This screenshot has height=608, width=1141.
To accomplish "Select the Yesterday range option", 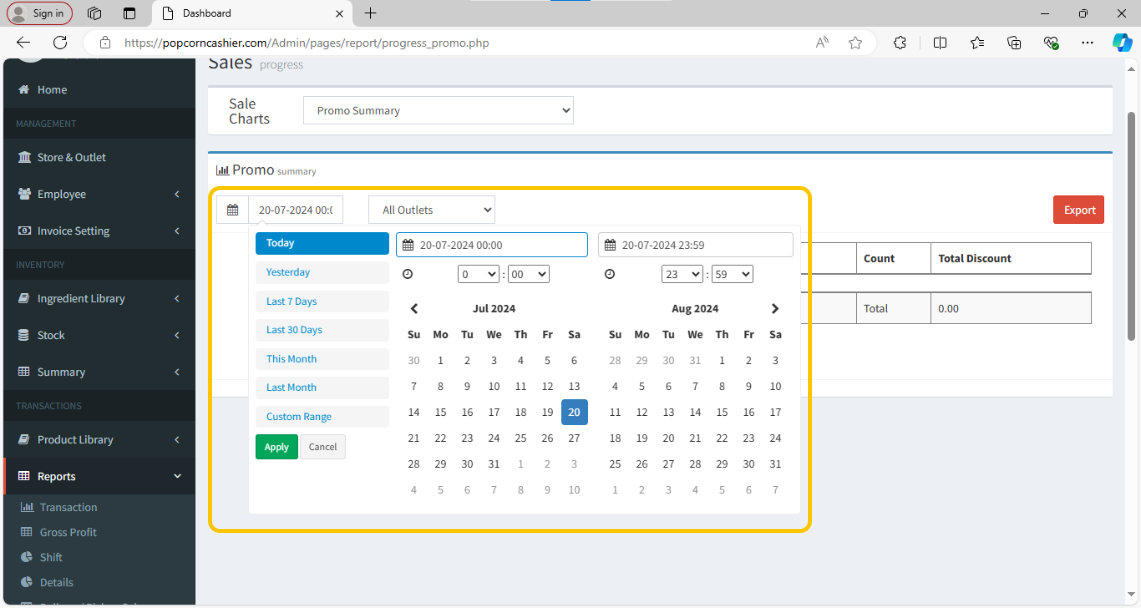I will (x=322, y=272).
